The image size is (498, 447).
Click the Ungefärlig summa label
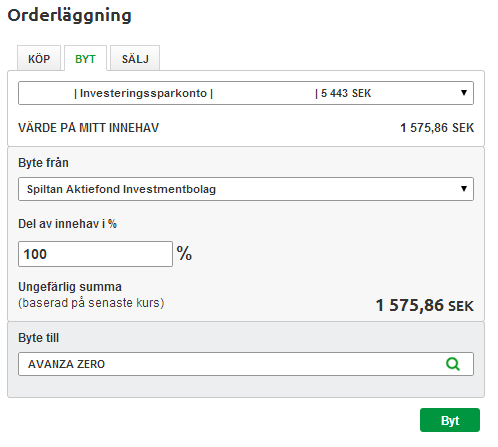(x=70, y=287)
